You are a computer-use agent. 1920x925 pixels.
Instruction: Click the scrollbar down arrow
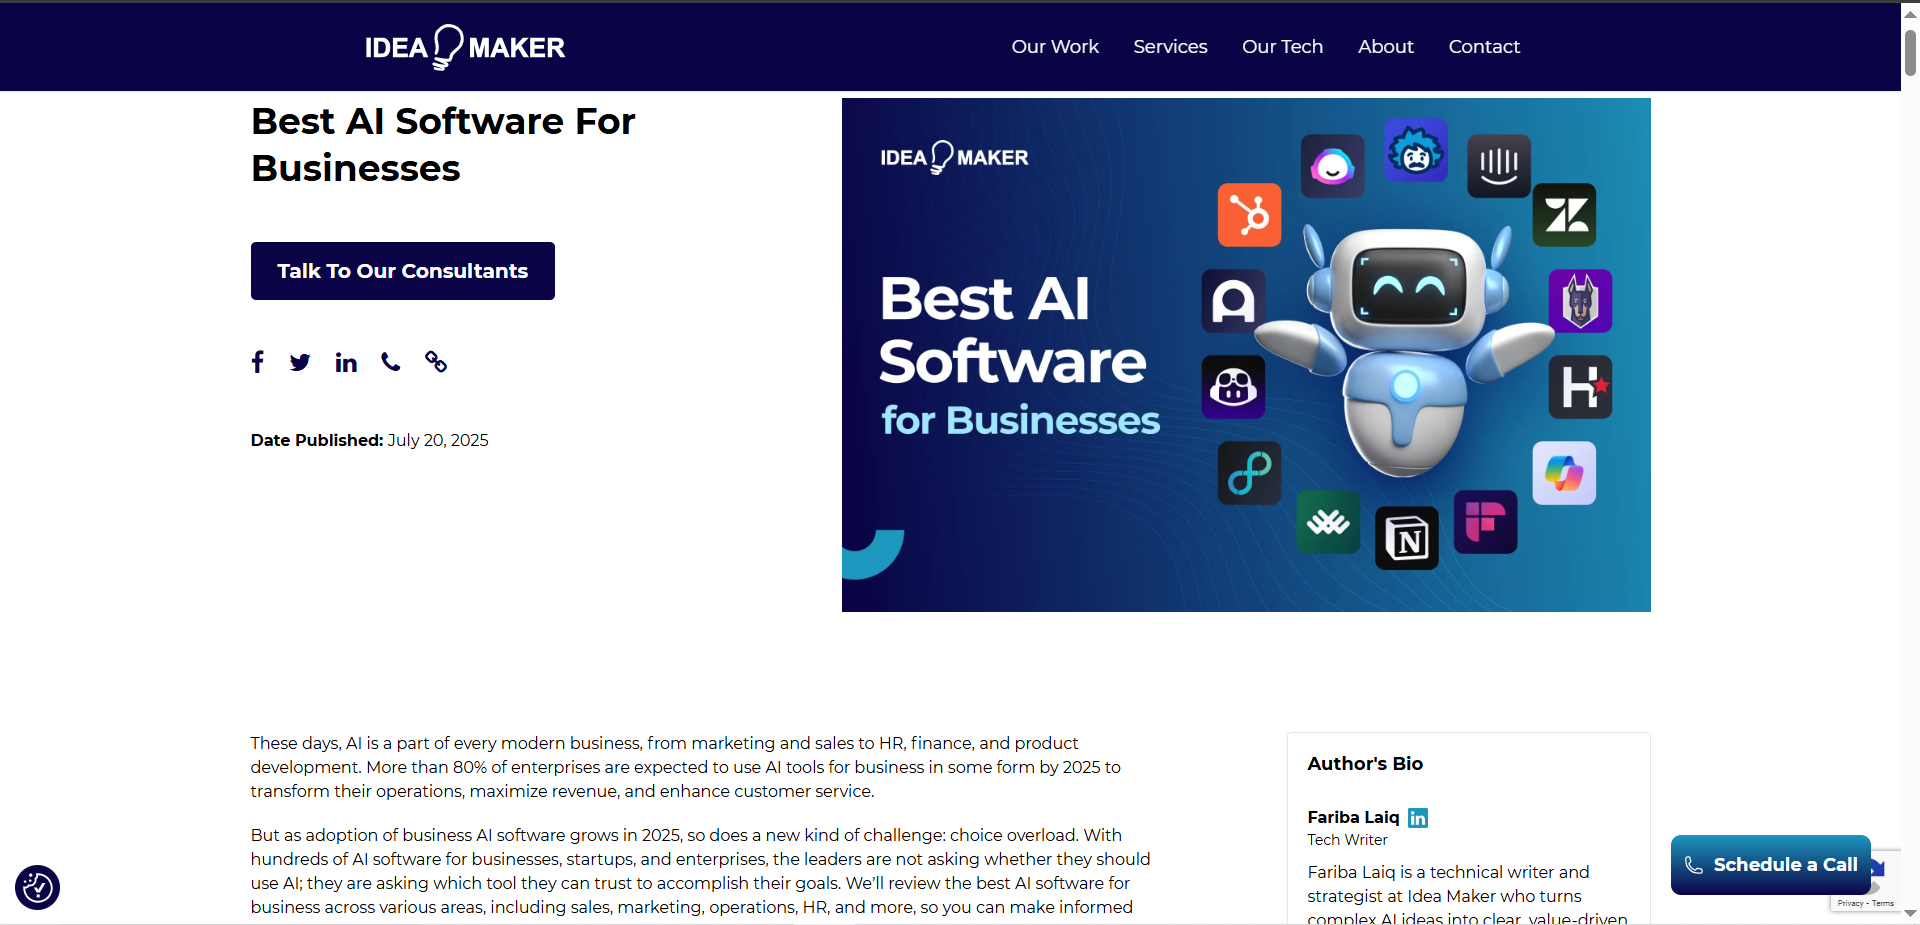click(1909, 913)
